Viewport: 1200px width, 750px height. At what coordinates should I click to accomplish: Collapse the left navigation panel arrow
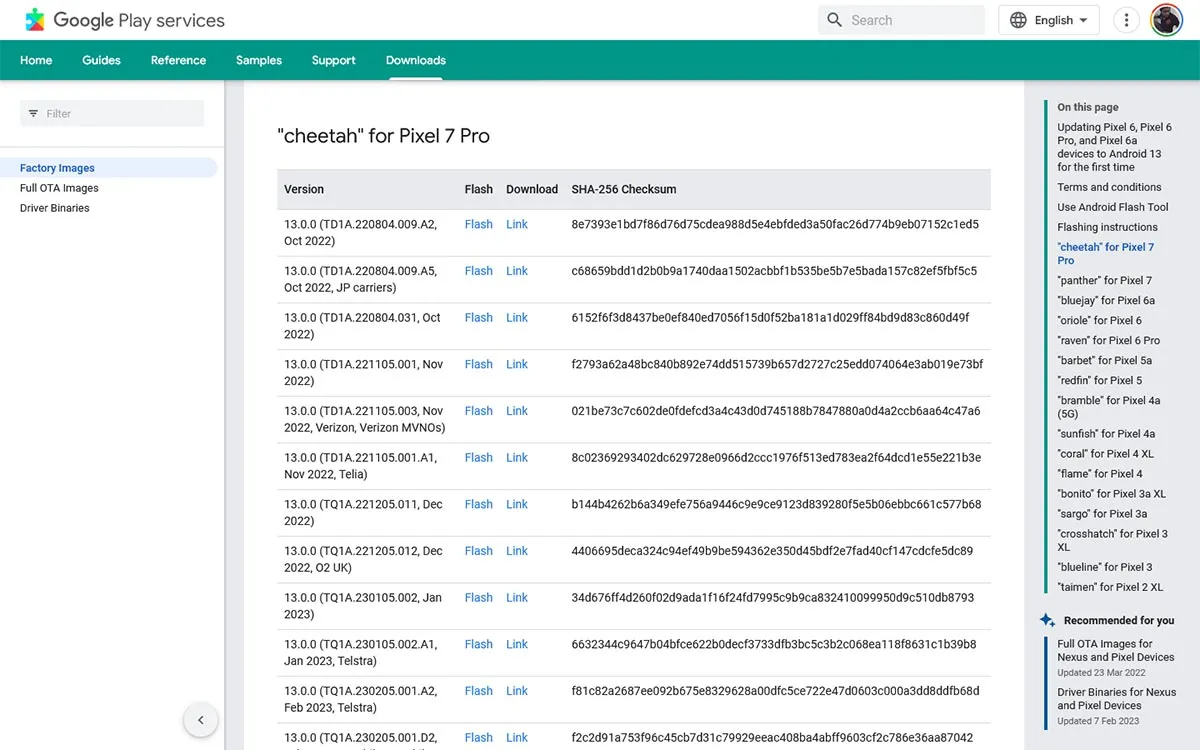pyautogui.click(x=200, y=720)
